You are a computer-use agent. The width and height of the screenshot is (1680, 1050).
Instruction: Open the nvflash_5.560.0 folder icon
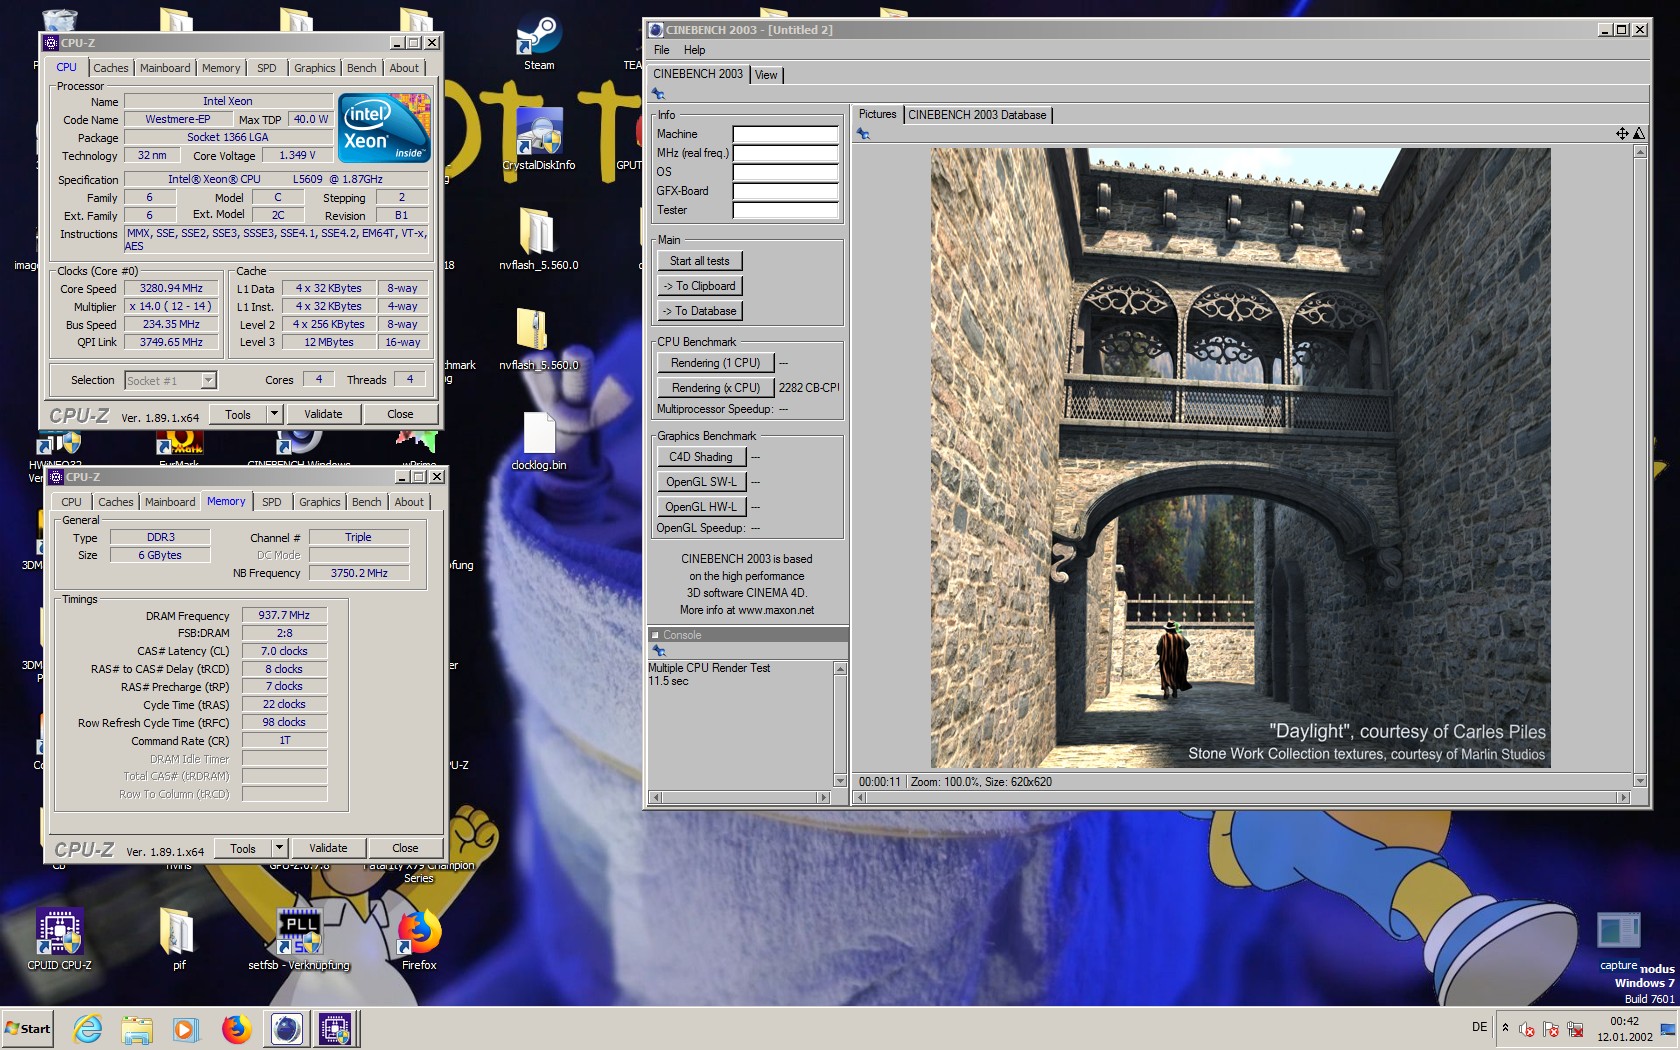(x=539, y=238)
